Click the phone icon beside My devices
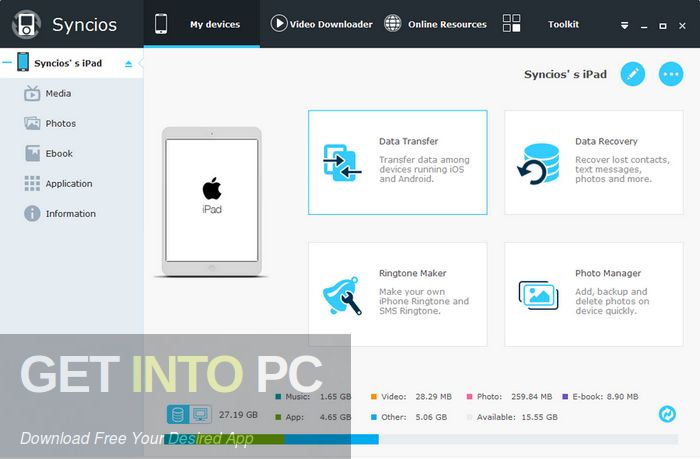Image resolution: width=700 pixels, height=459 pixels. [x=161, y=24]
